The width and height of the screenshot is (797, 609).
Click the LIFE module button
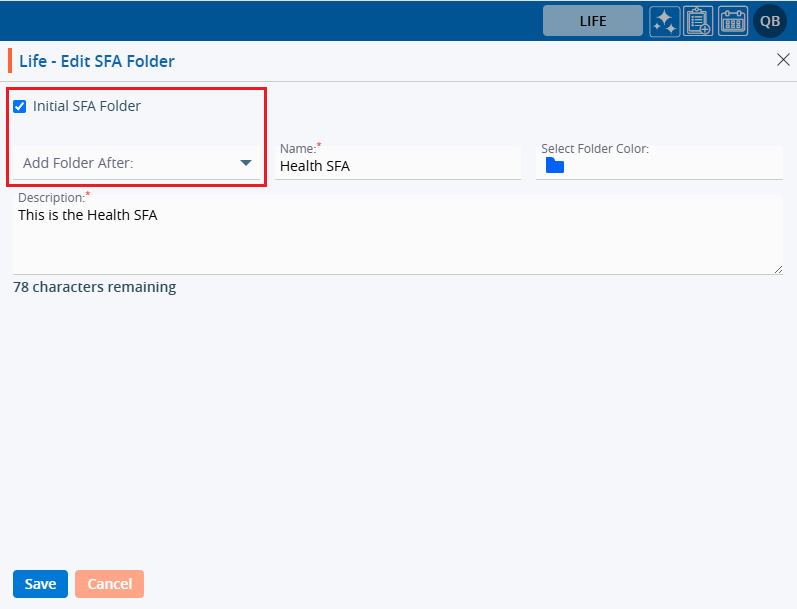pos(593,21)
